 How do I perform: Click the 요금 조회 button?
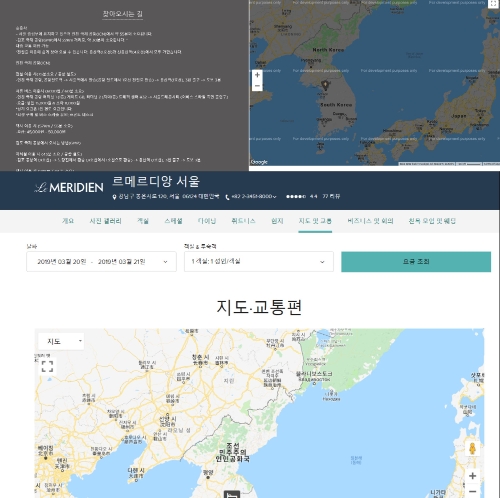tap(416, 262)
